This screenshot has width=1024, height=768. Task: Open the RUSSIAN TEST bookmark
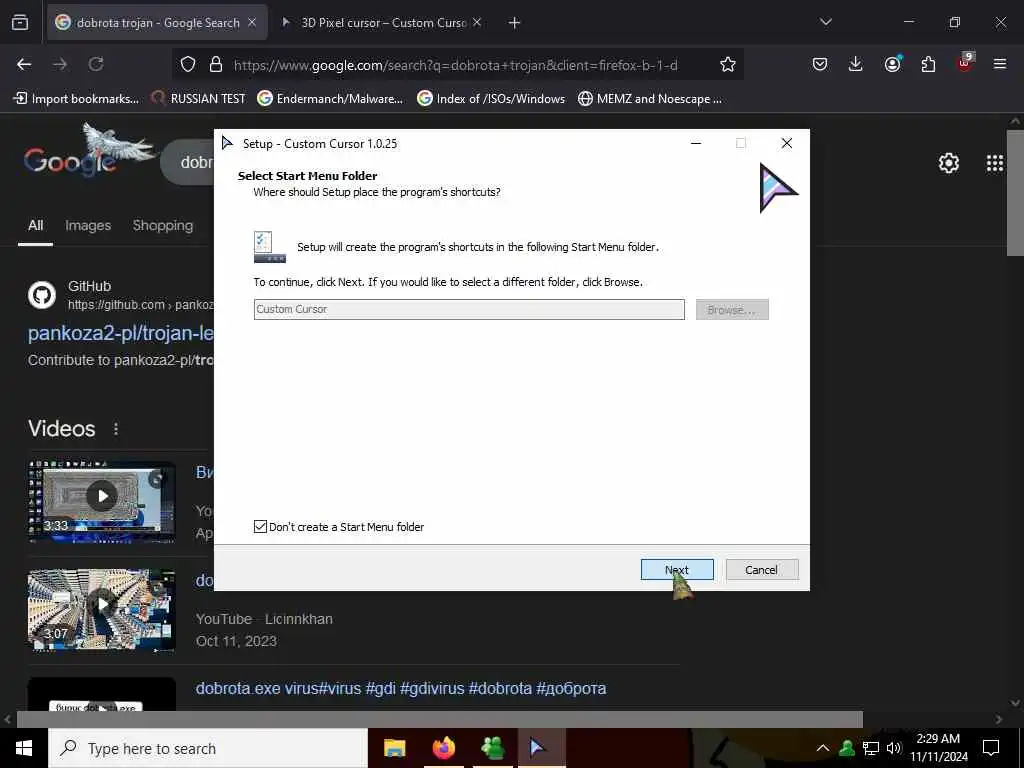[199, 99]
